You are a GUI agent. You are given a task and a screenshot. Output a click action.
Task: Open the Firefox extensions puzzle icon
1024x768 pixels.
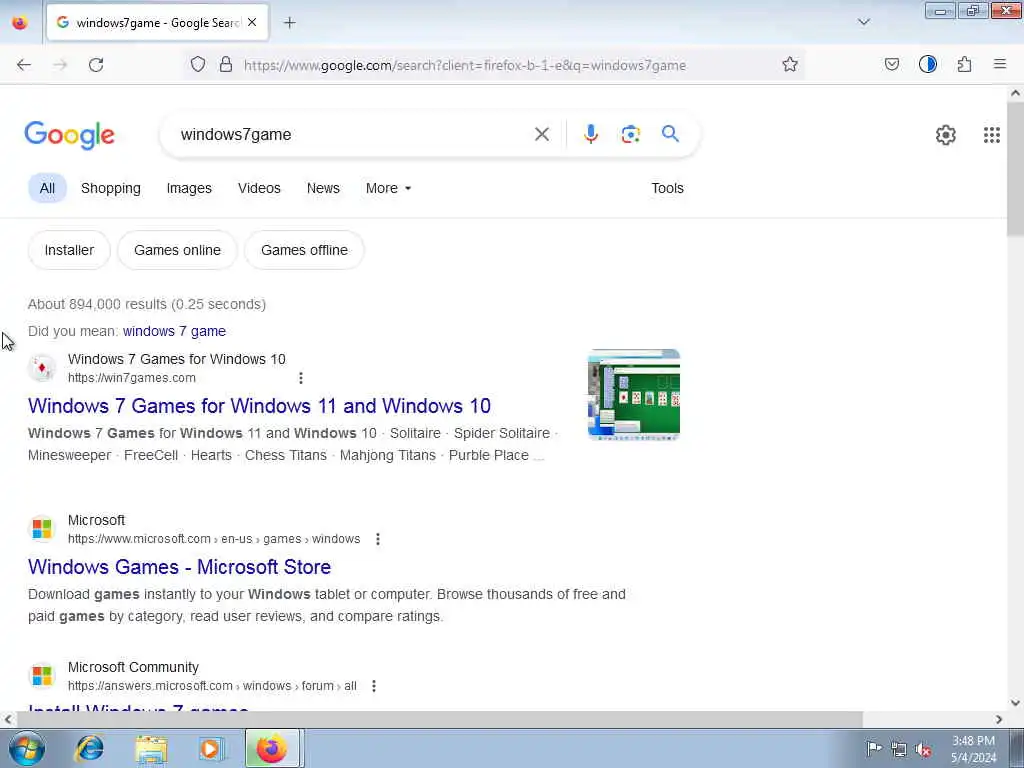click(965, 64)
